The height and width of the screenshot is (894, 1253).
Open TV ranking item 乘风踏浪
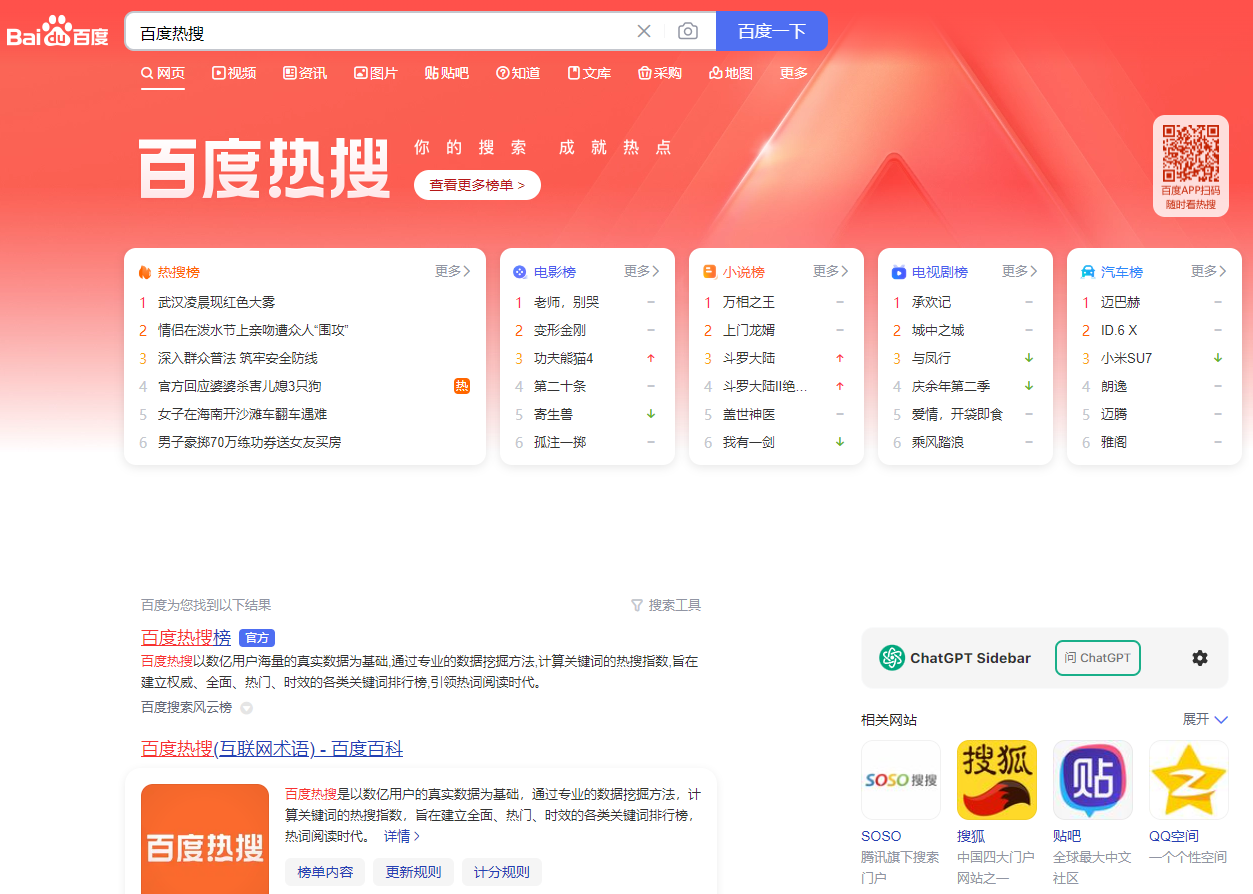pyautogui.click(x=938, y=442)
